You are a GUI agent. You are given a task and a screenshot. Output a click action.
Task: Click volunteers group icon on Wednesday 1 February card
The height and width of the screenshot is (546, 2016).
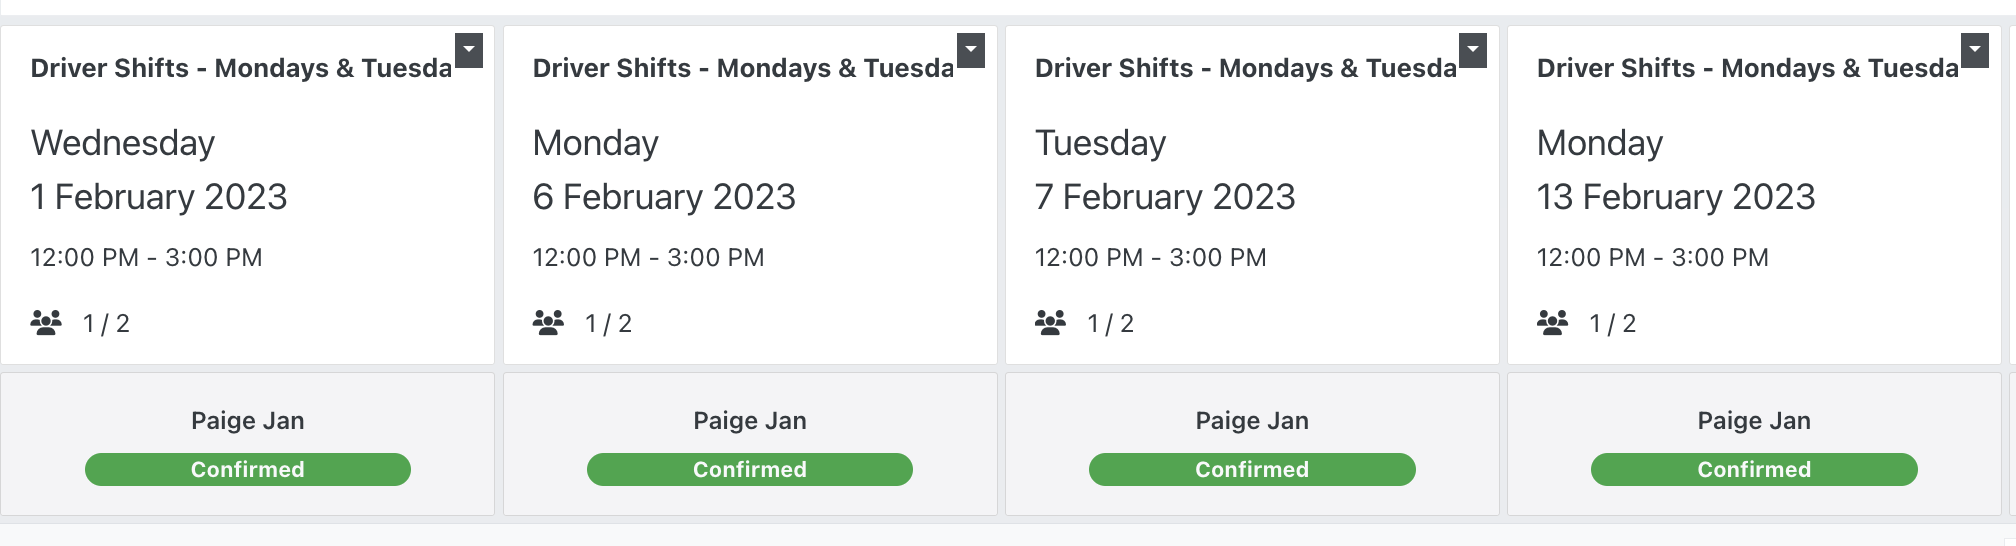(46, 323)
